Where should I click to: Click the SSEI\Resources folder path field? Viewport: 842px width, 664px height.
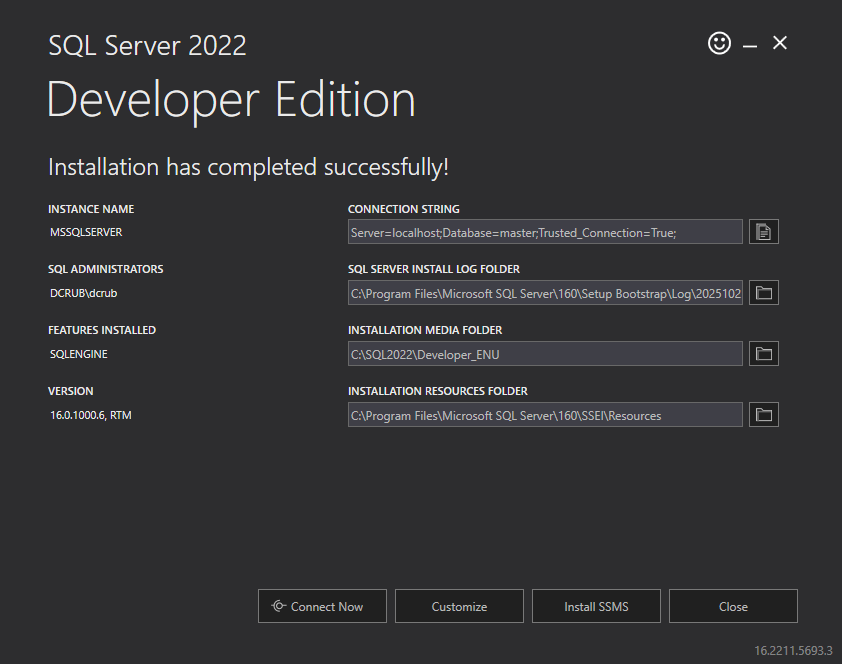(x=545, y=415)
